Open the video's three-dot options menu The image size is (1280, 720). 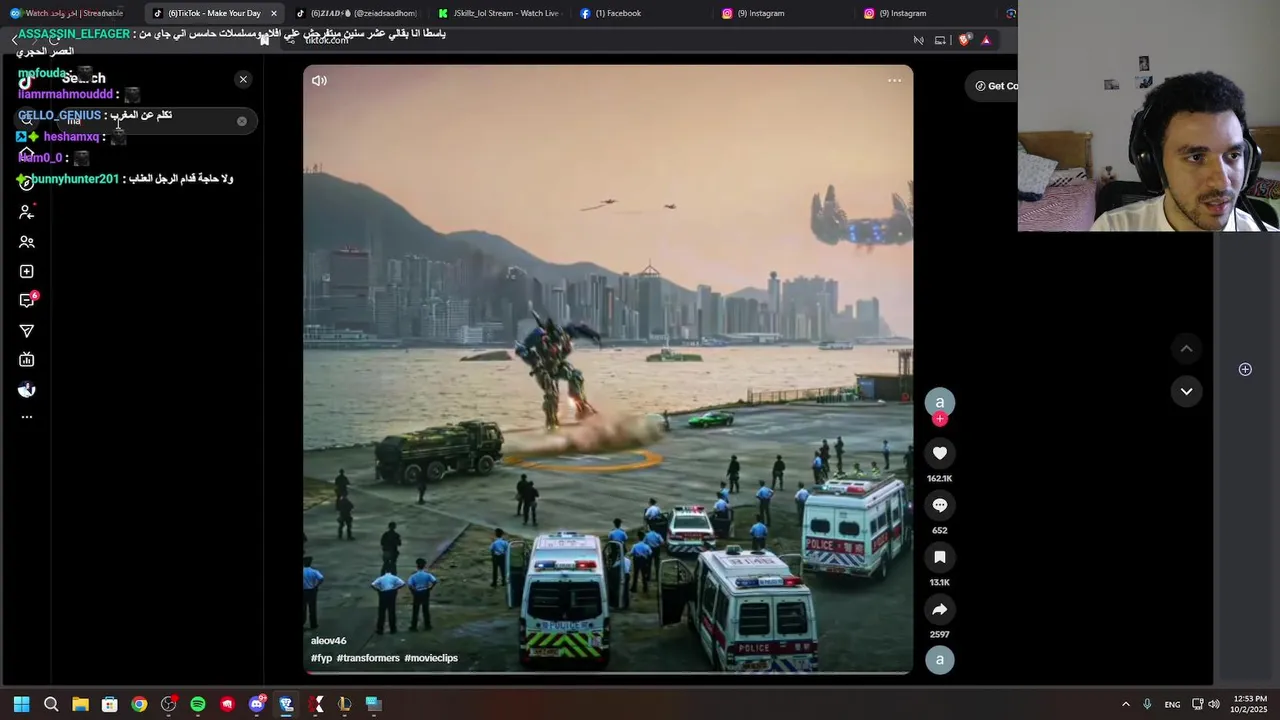coord(894,81)
